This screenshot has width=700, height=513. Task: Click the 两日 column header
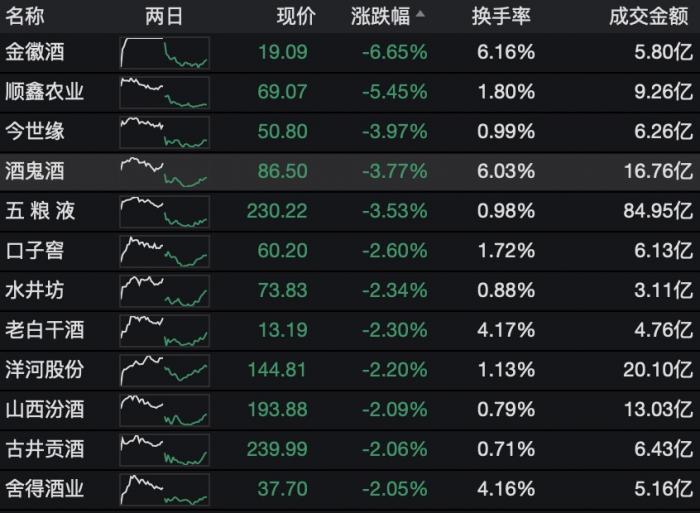(x=164, y=17)
